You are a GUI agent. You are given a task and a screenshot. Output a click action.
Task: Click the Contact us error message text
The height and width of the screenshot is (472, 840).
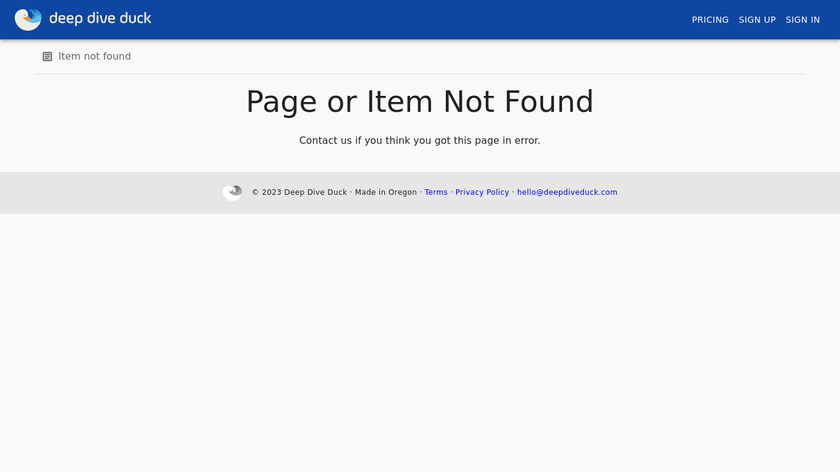pos(419,140)
